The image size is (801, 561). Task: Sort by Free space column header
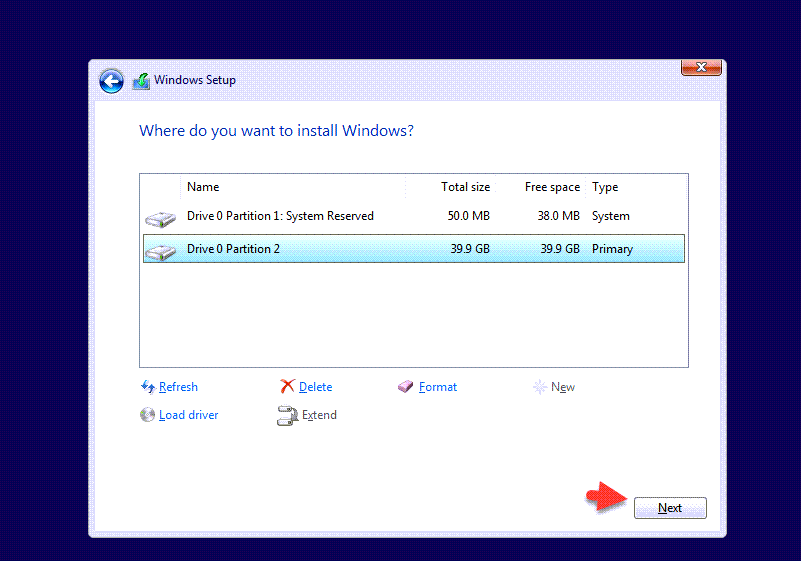point(552,187)
